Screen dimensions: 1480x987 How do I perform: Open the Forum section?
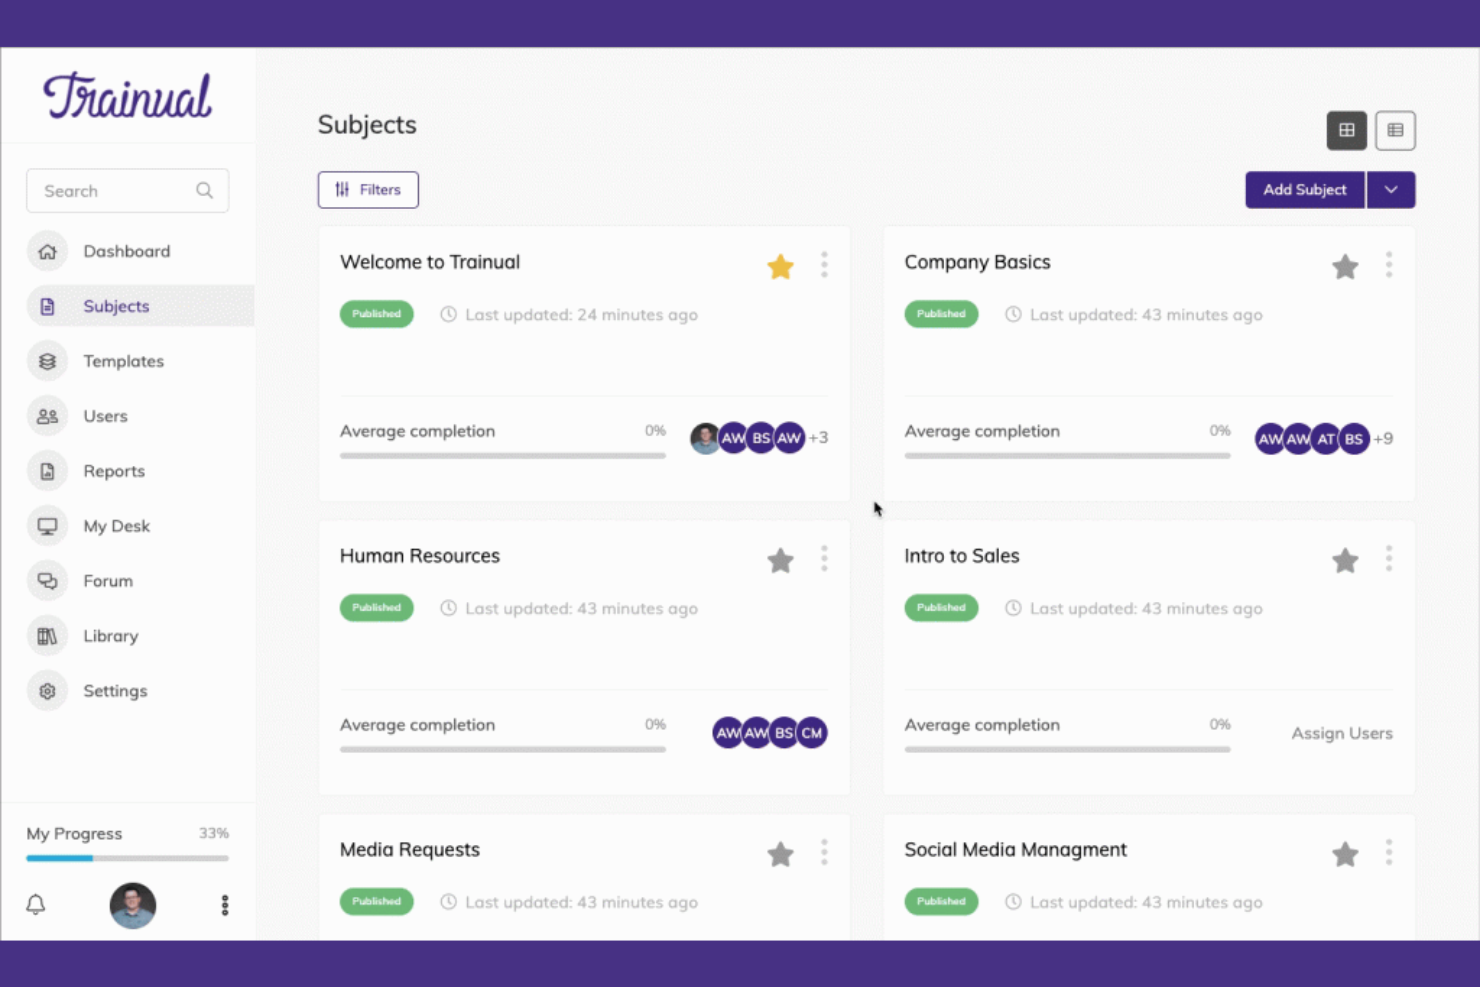click(107, 580)
